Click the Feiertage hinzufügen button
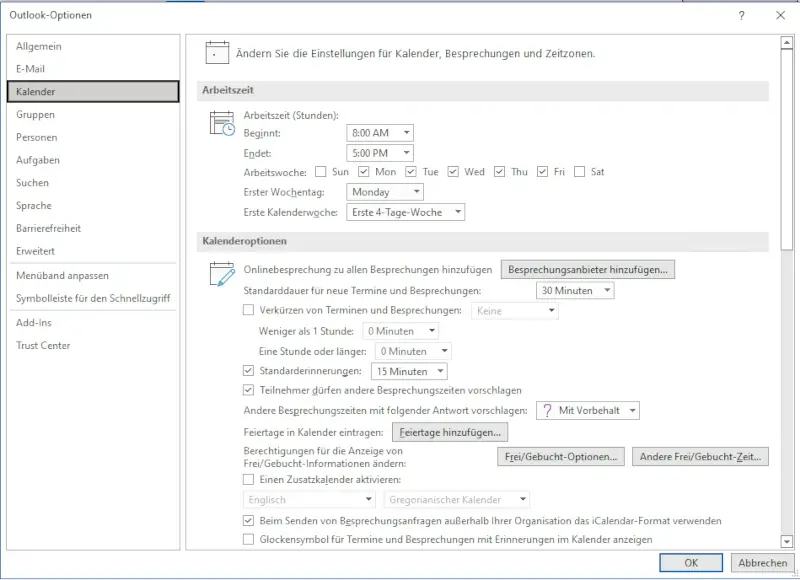The width and height of the screenshot is (800, 580). (x=450, y=433)
